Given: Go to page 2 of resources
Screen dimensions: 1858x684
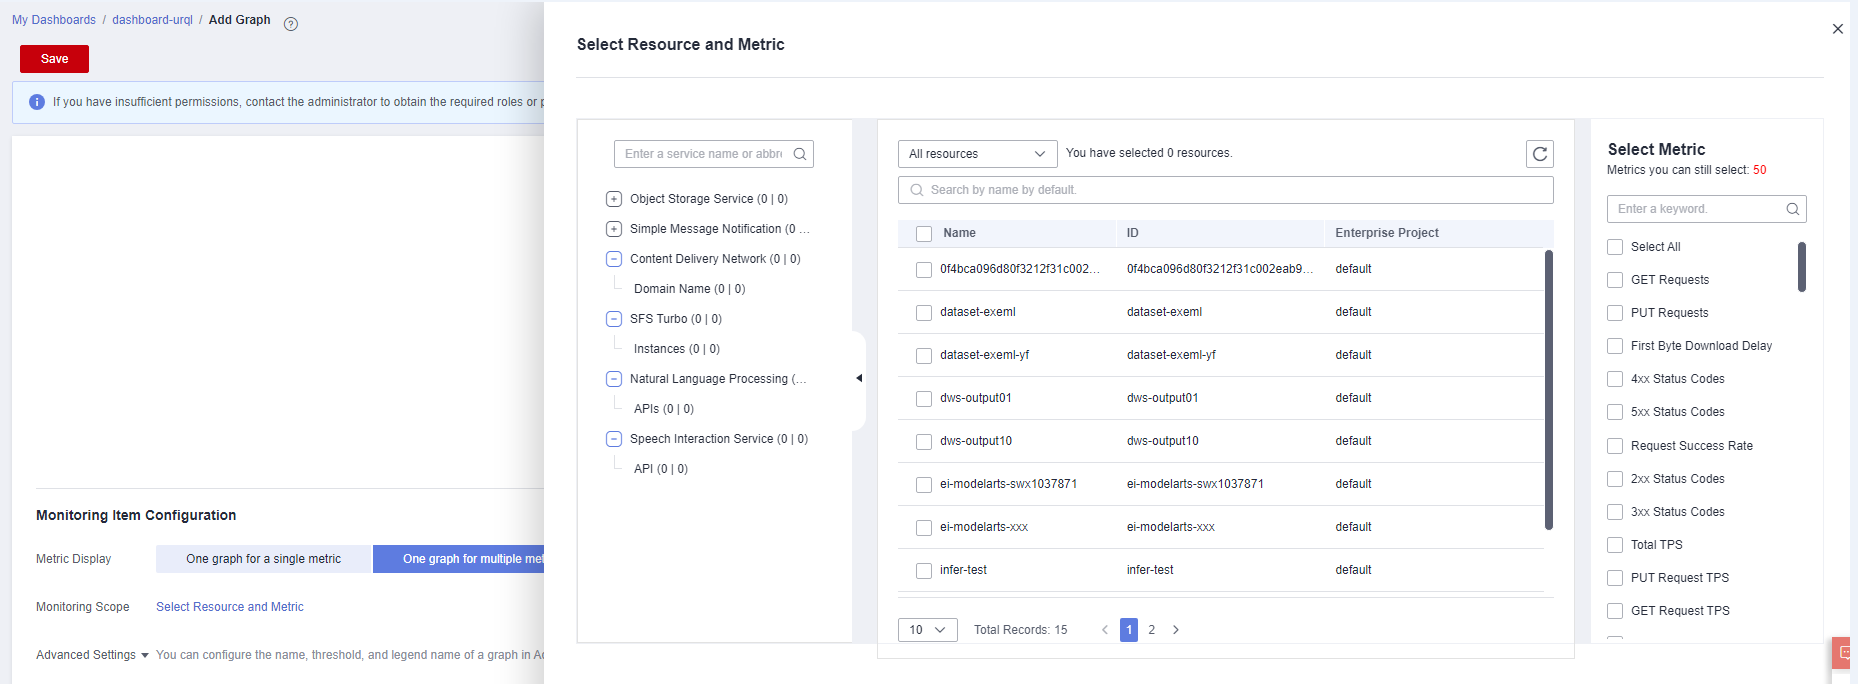Looking at the screenshot, I should click(x=1152, y=630).
